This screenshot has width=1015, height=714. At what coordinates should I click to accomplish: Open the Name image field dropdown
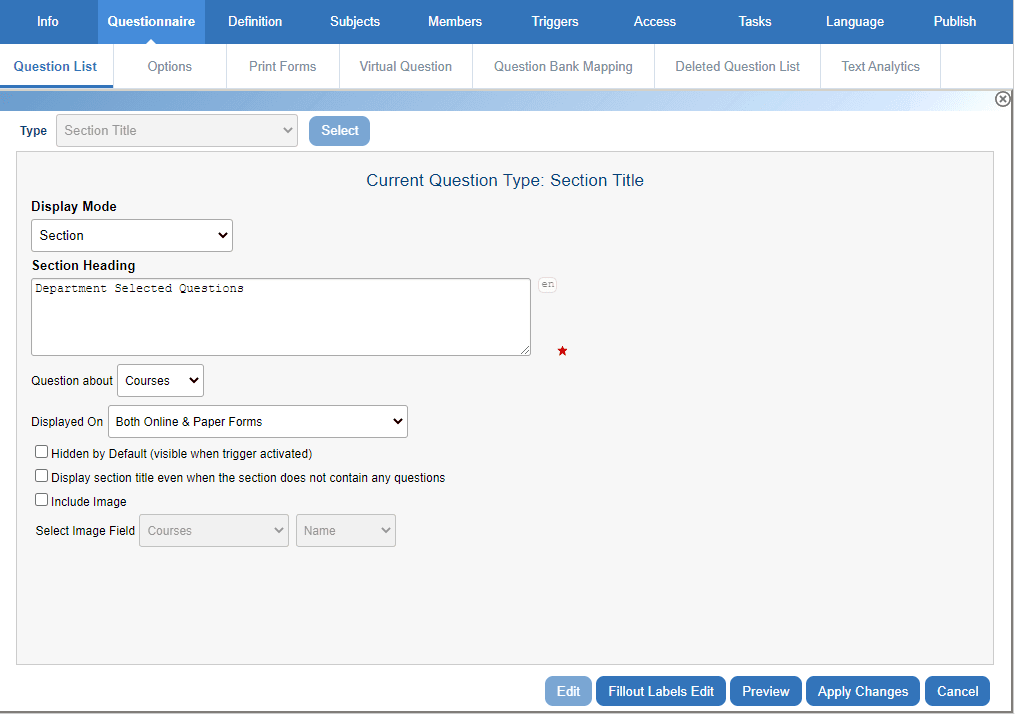click(346, 531)
